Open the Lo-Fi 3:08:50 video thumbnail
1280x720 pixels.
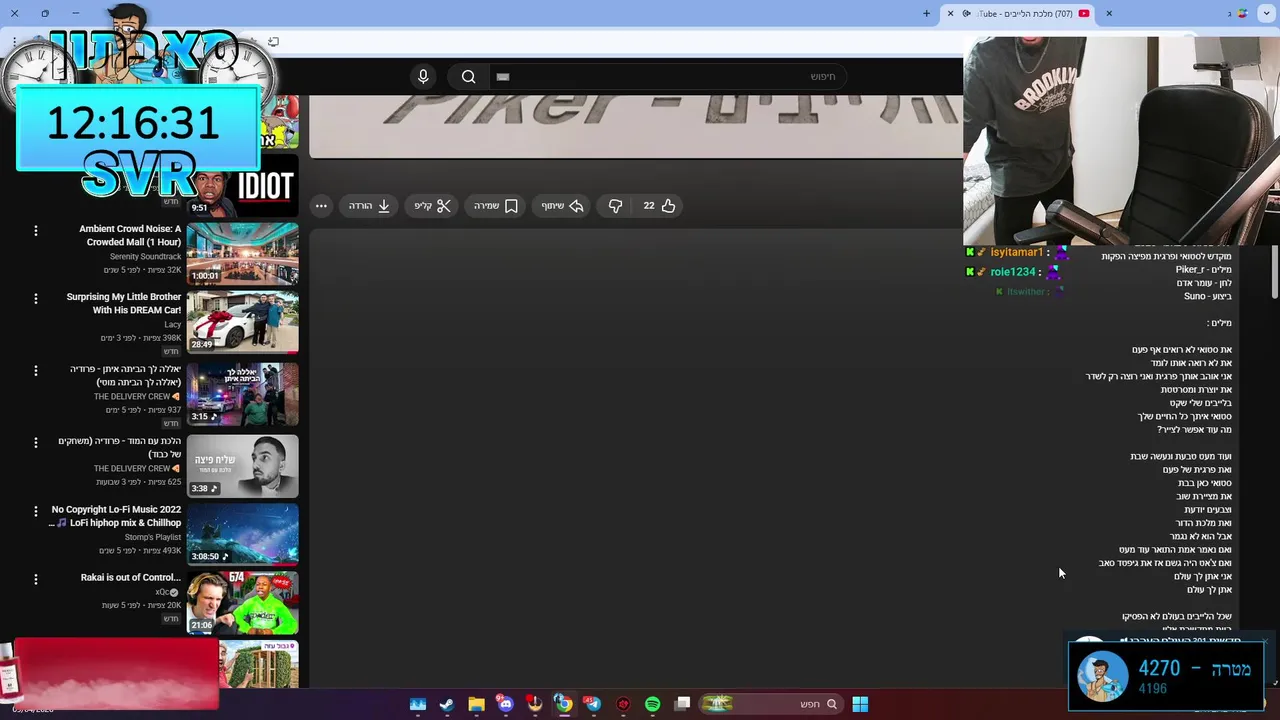(x=242, y=534)
